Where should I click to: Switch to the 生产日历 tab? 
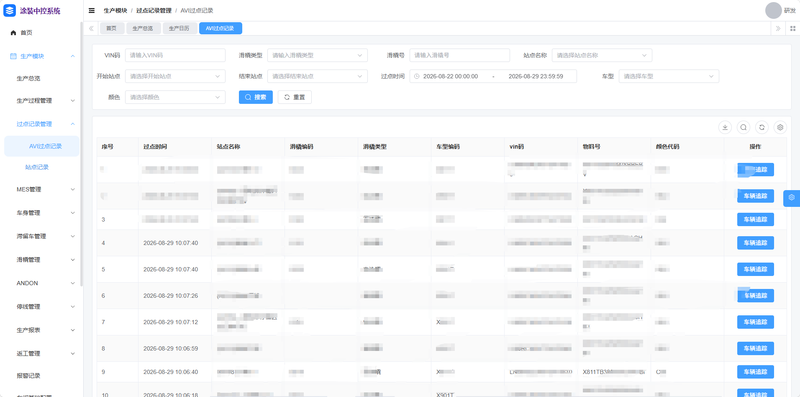click(179, 29)
